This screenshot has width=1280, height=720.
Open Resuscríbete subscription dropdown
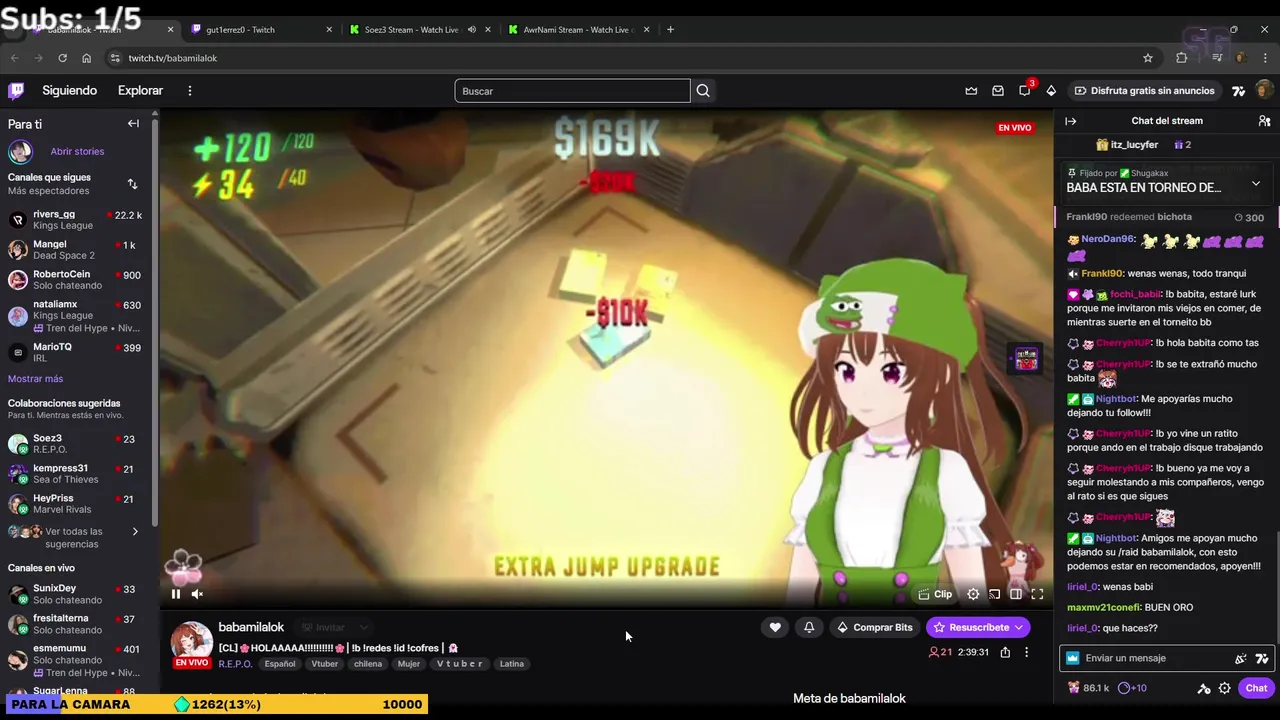click(x=978, y=627)
